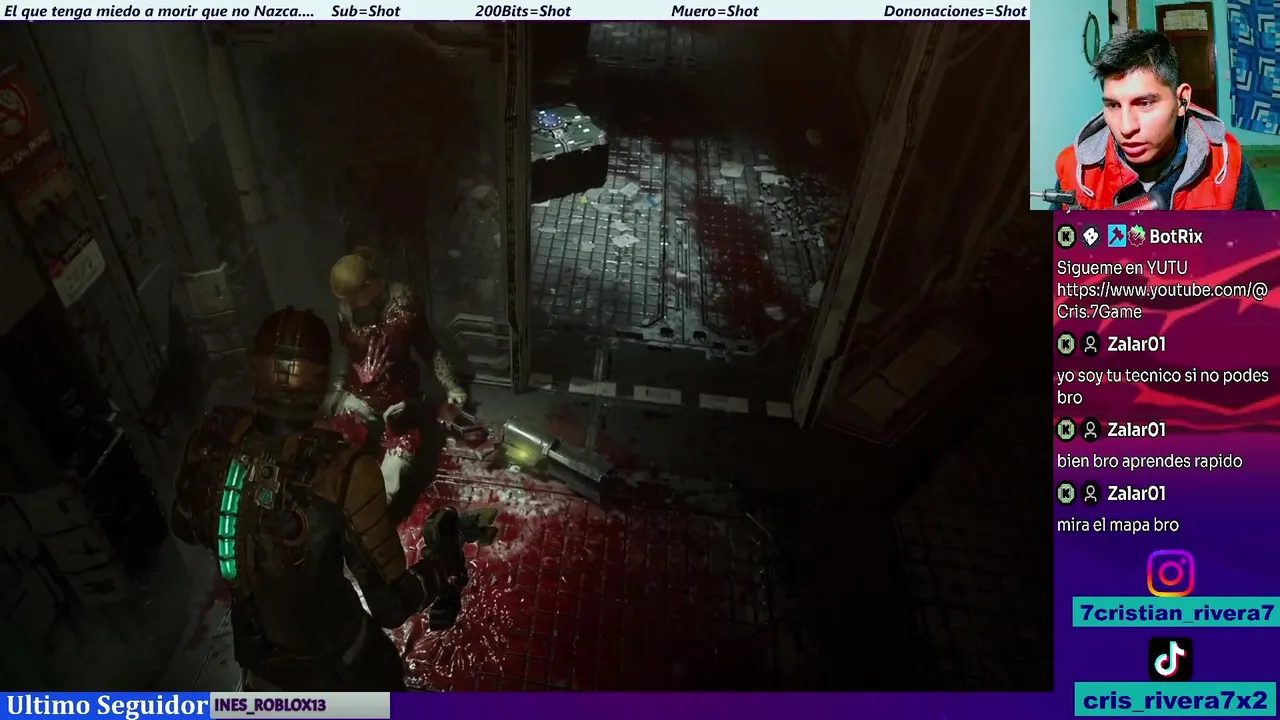Click the 7cristian_rivera7 Instagram handle
The width and height of the screenshot is (1280, 720).
(1176, 613)
